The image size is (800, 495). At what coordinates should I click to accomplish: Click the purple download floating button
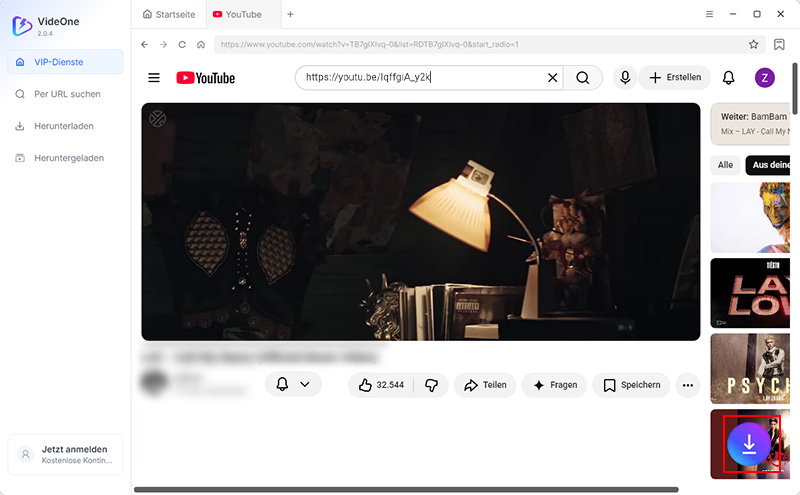pos(748,444)
